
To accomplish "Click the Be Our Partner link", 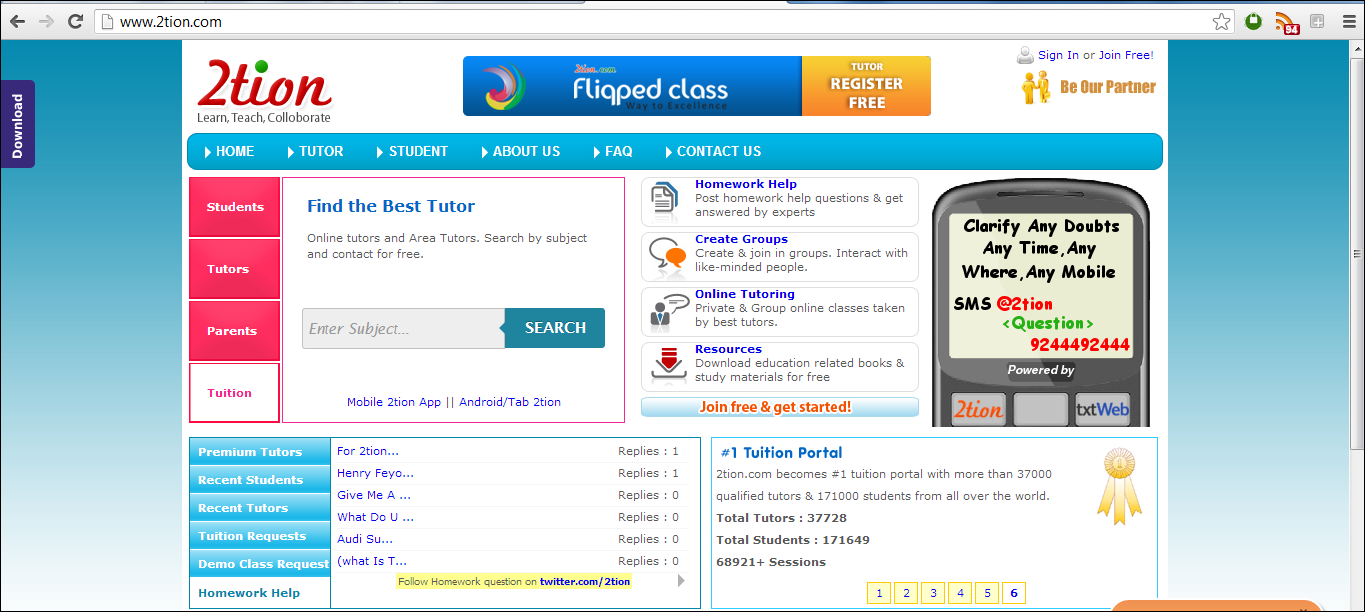I will 1108,87.
